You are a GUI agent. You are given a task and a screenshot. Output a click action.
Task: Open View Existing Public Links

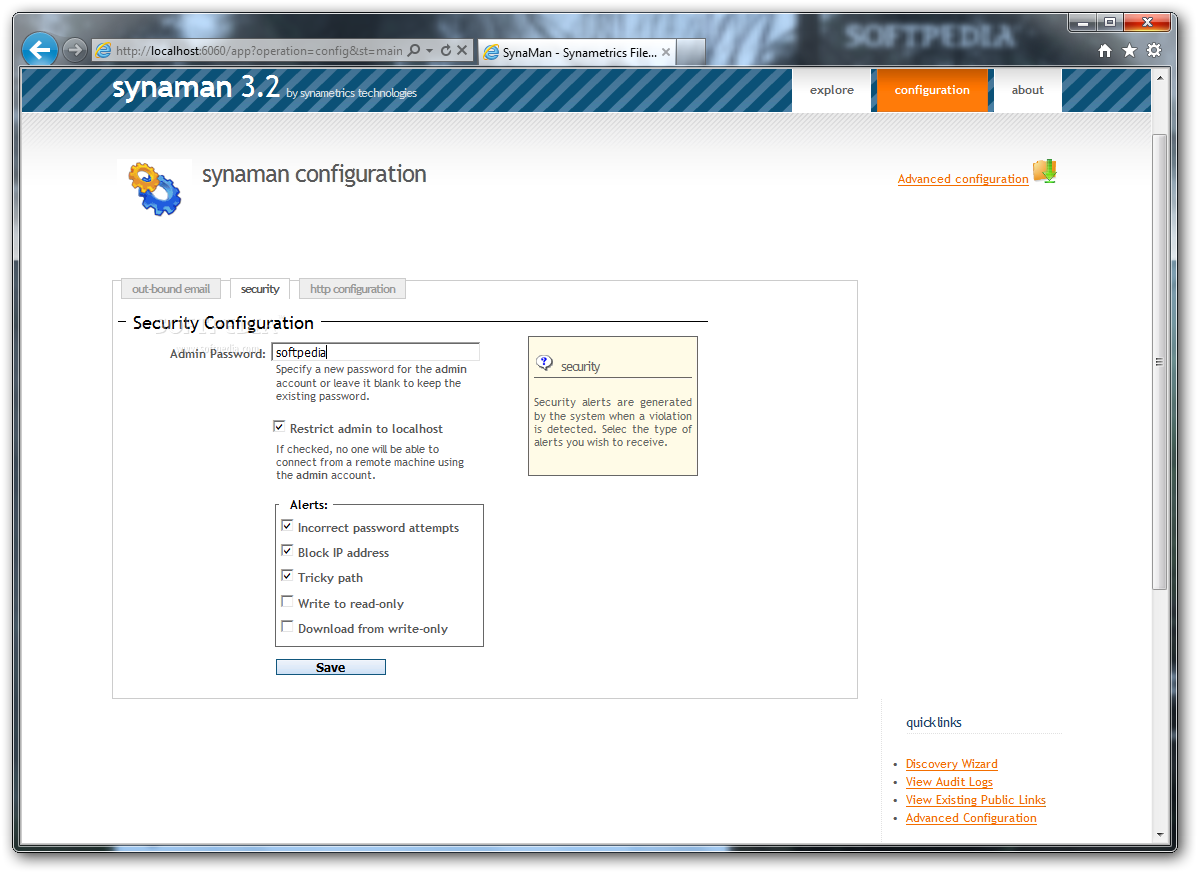(976, 800)
